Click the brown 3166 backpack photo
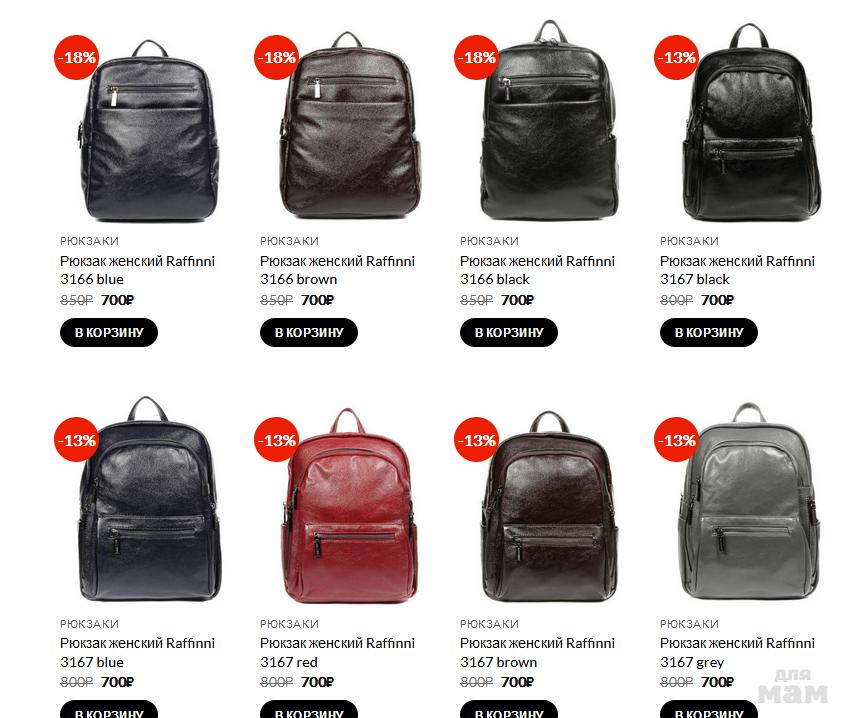Screen dimensions: 843x718 point(349,125)
